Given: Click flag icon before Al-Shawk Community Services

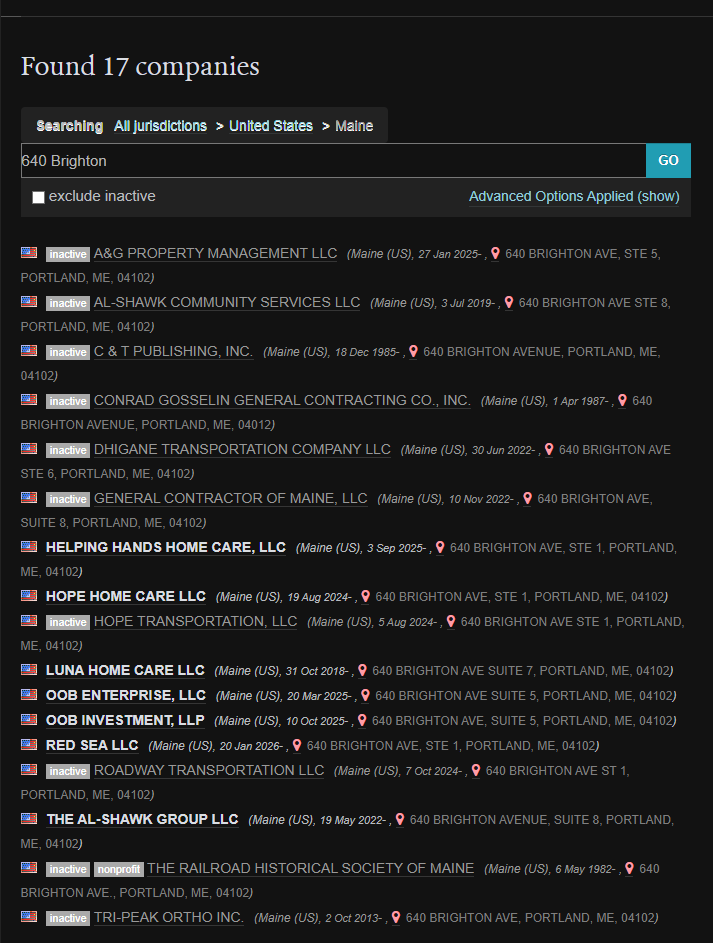Looking at the screenshot, I should coord(29,302).
